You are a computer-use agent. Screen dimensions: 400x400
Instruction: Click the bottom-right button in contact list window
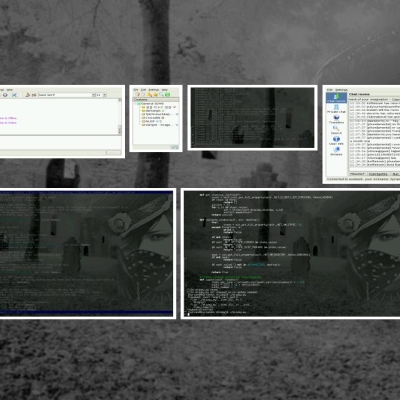click(x=174, y=147)
